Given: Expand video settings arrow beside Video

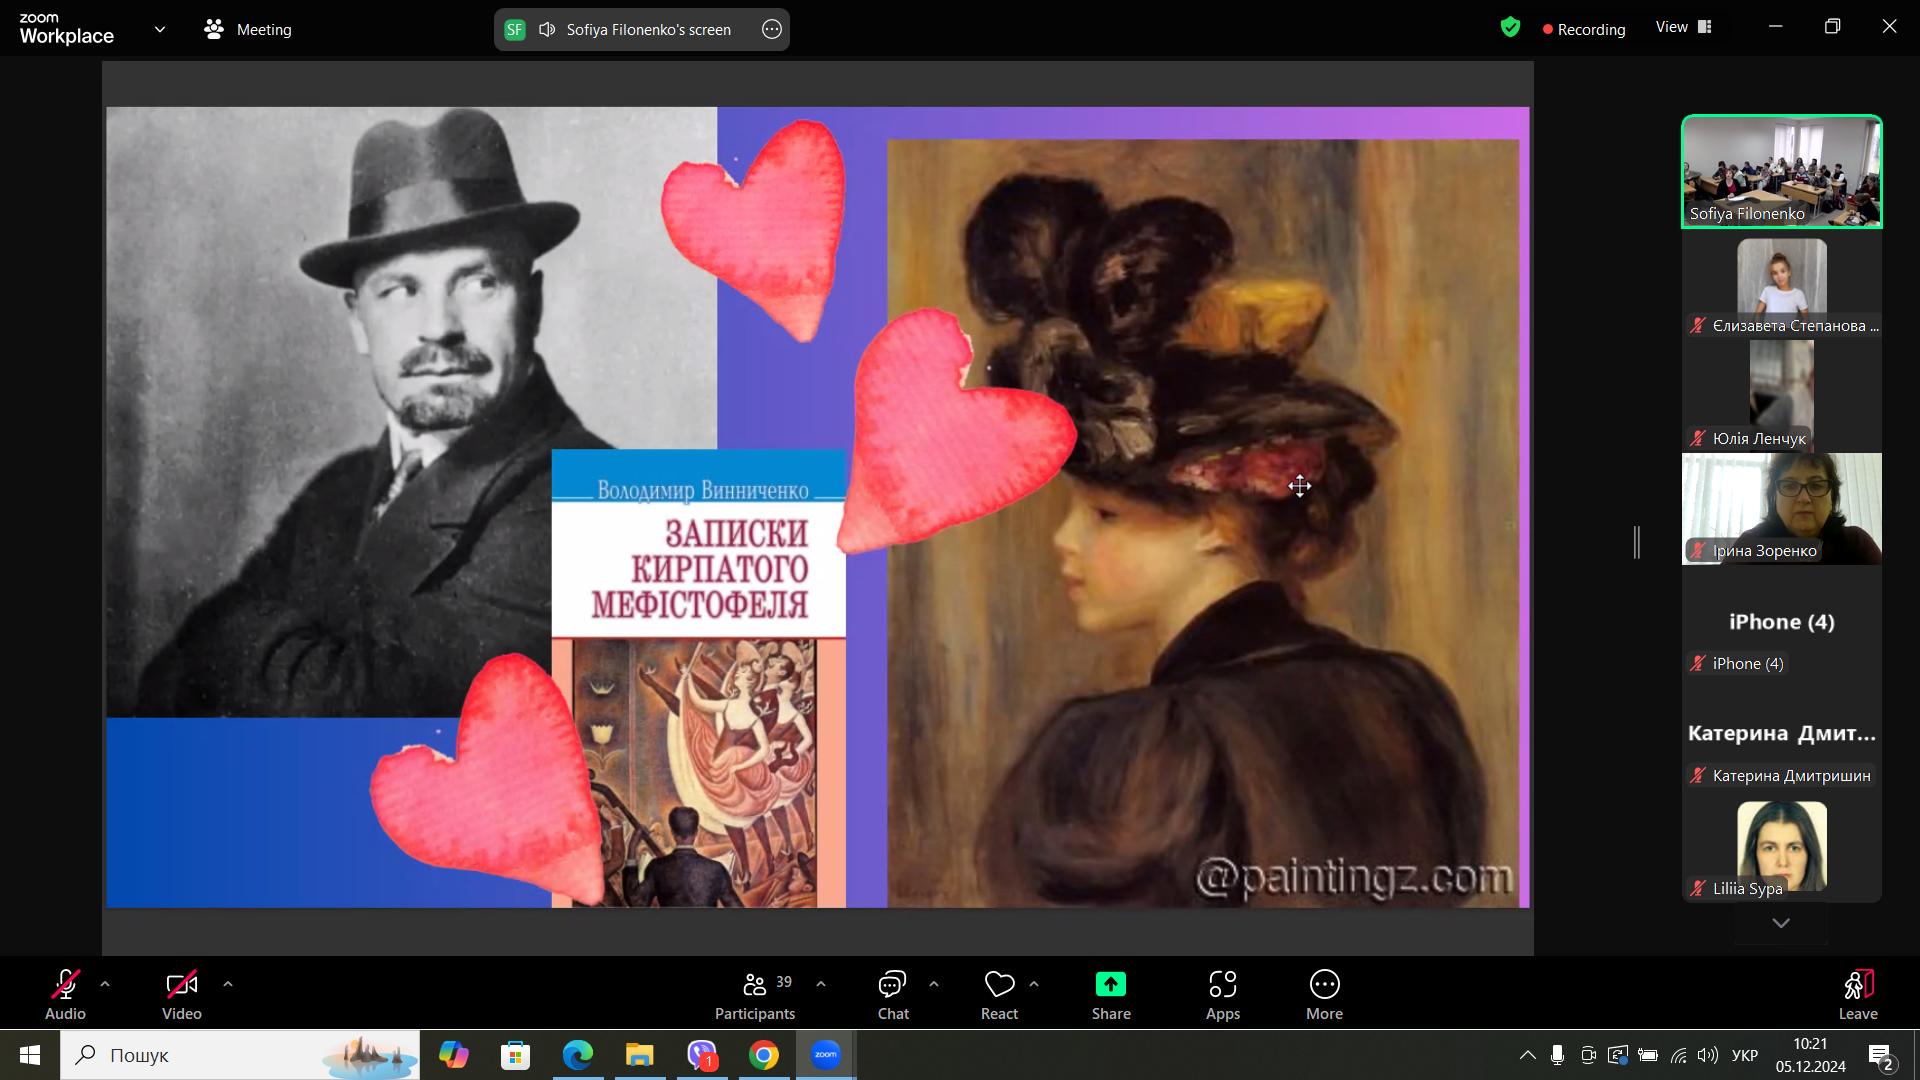Looking at the screenshot, I should (x=228, y=984).
